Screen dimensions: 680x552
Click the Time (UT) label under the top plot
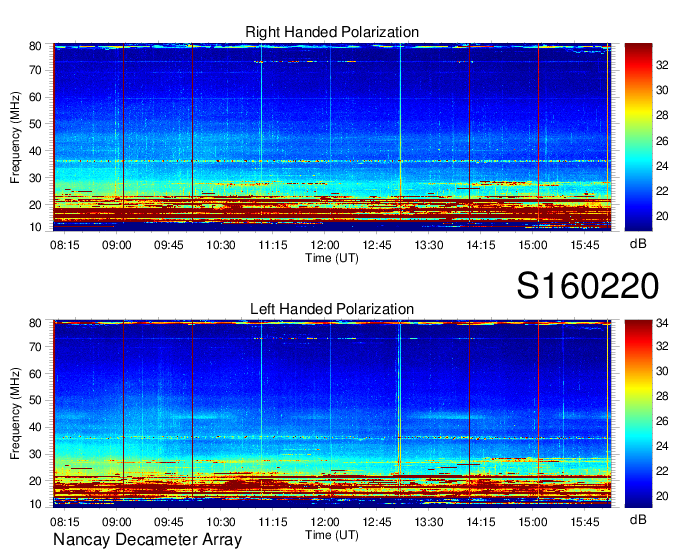[x=332, y=258]
